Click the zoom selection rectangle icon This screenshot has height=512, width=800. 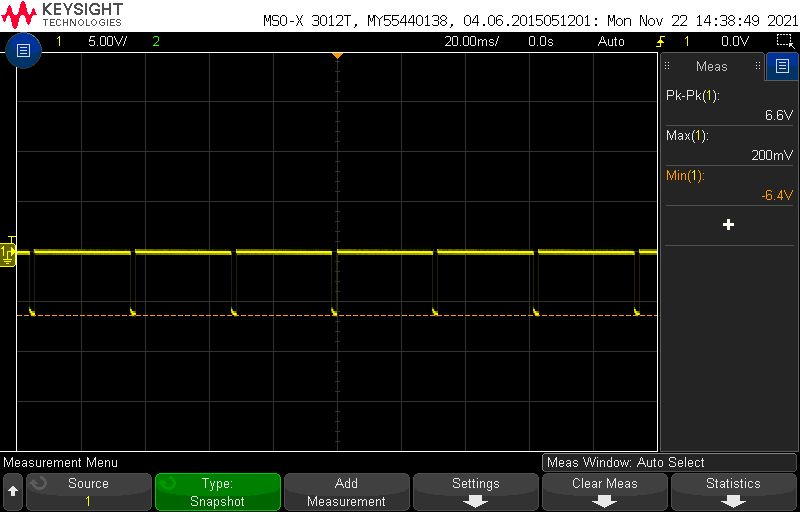[784, 41]
